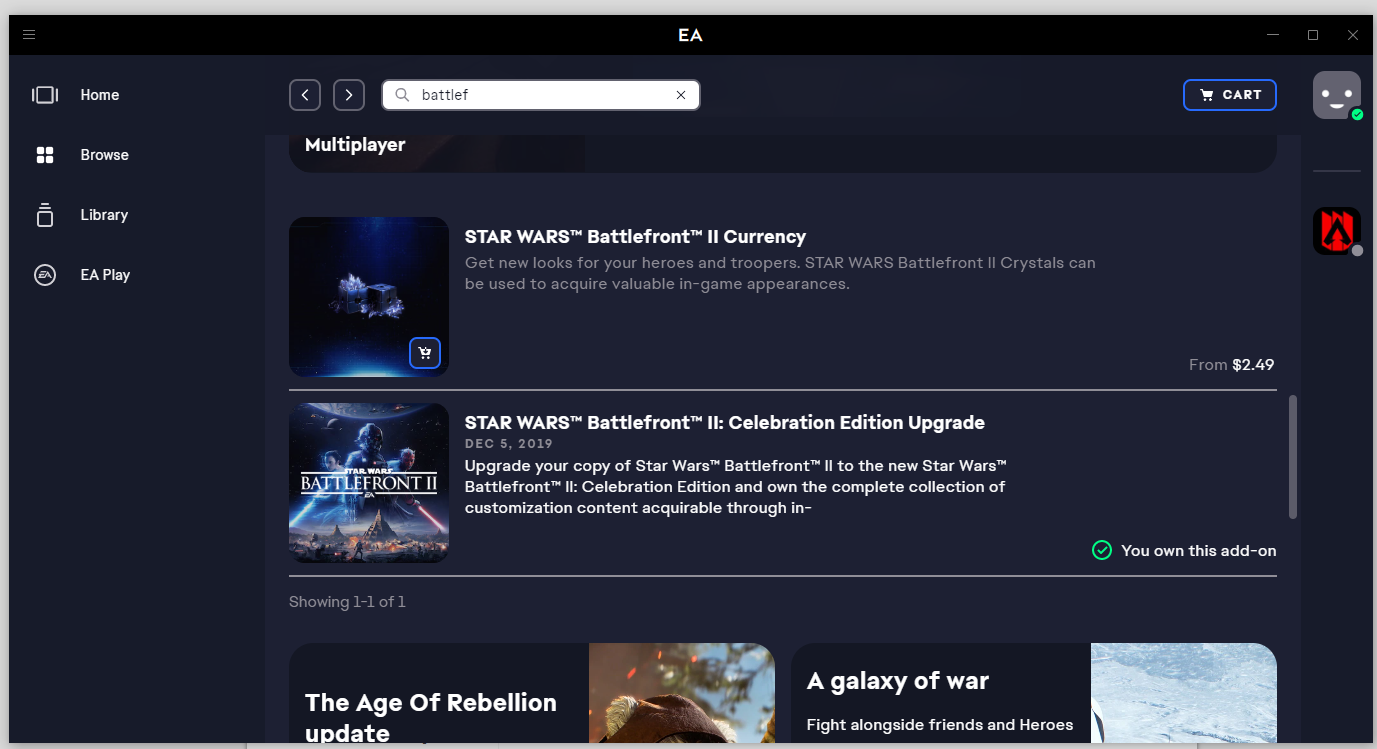Click the Library icon in sidebar
The width and height of the screenshot is (1377, 749).
pyautogui.click(x=45, y=215)
